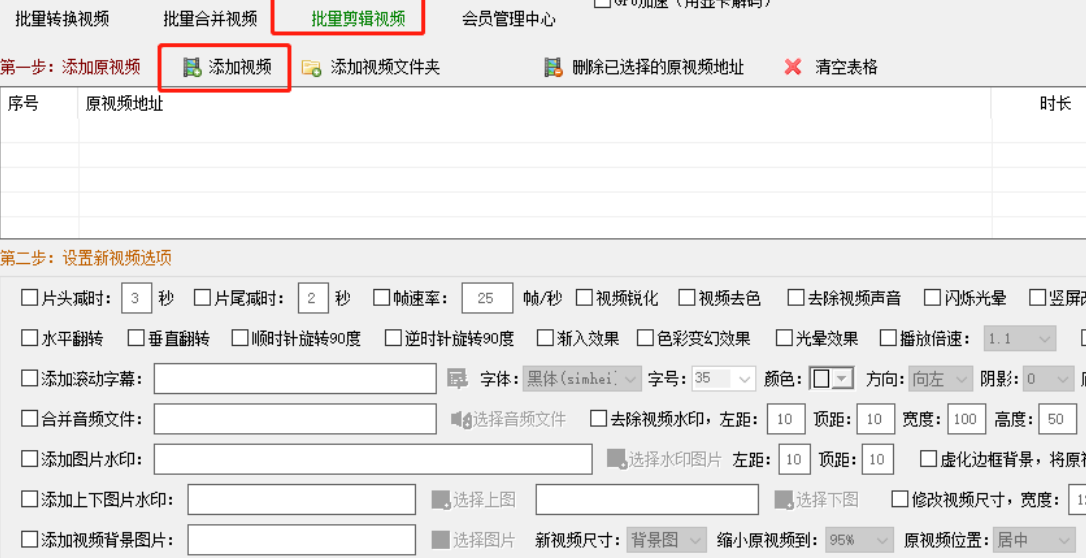Image resolution: width=1086 pixels, height=560 pixels.
Task: Click 选择音频文件 button text
Action: coord(519,419)
